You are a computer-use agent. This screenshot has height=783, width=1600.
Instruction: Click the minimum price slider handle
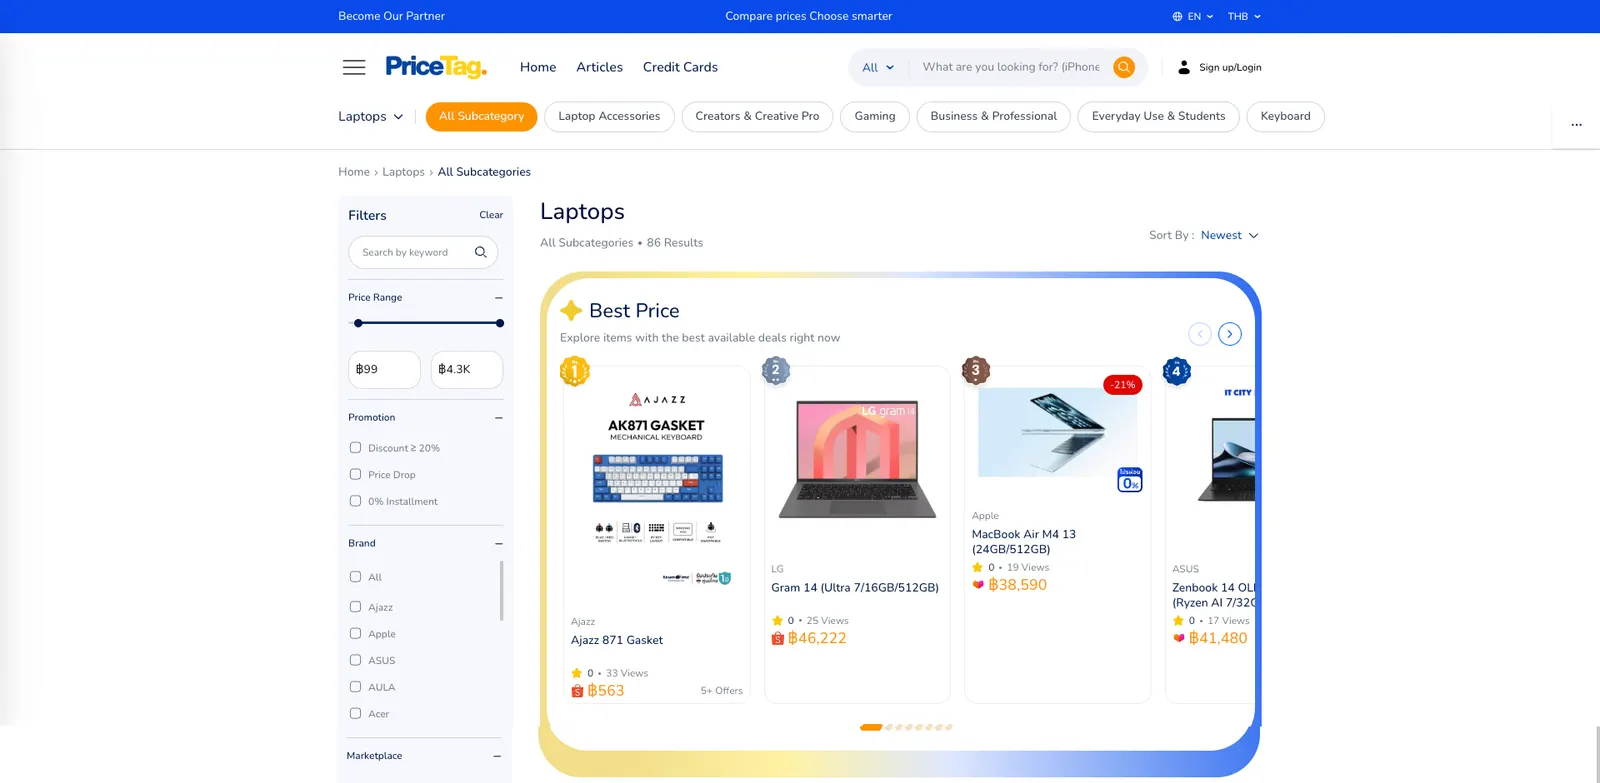[x=358, y=323]
